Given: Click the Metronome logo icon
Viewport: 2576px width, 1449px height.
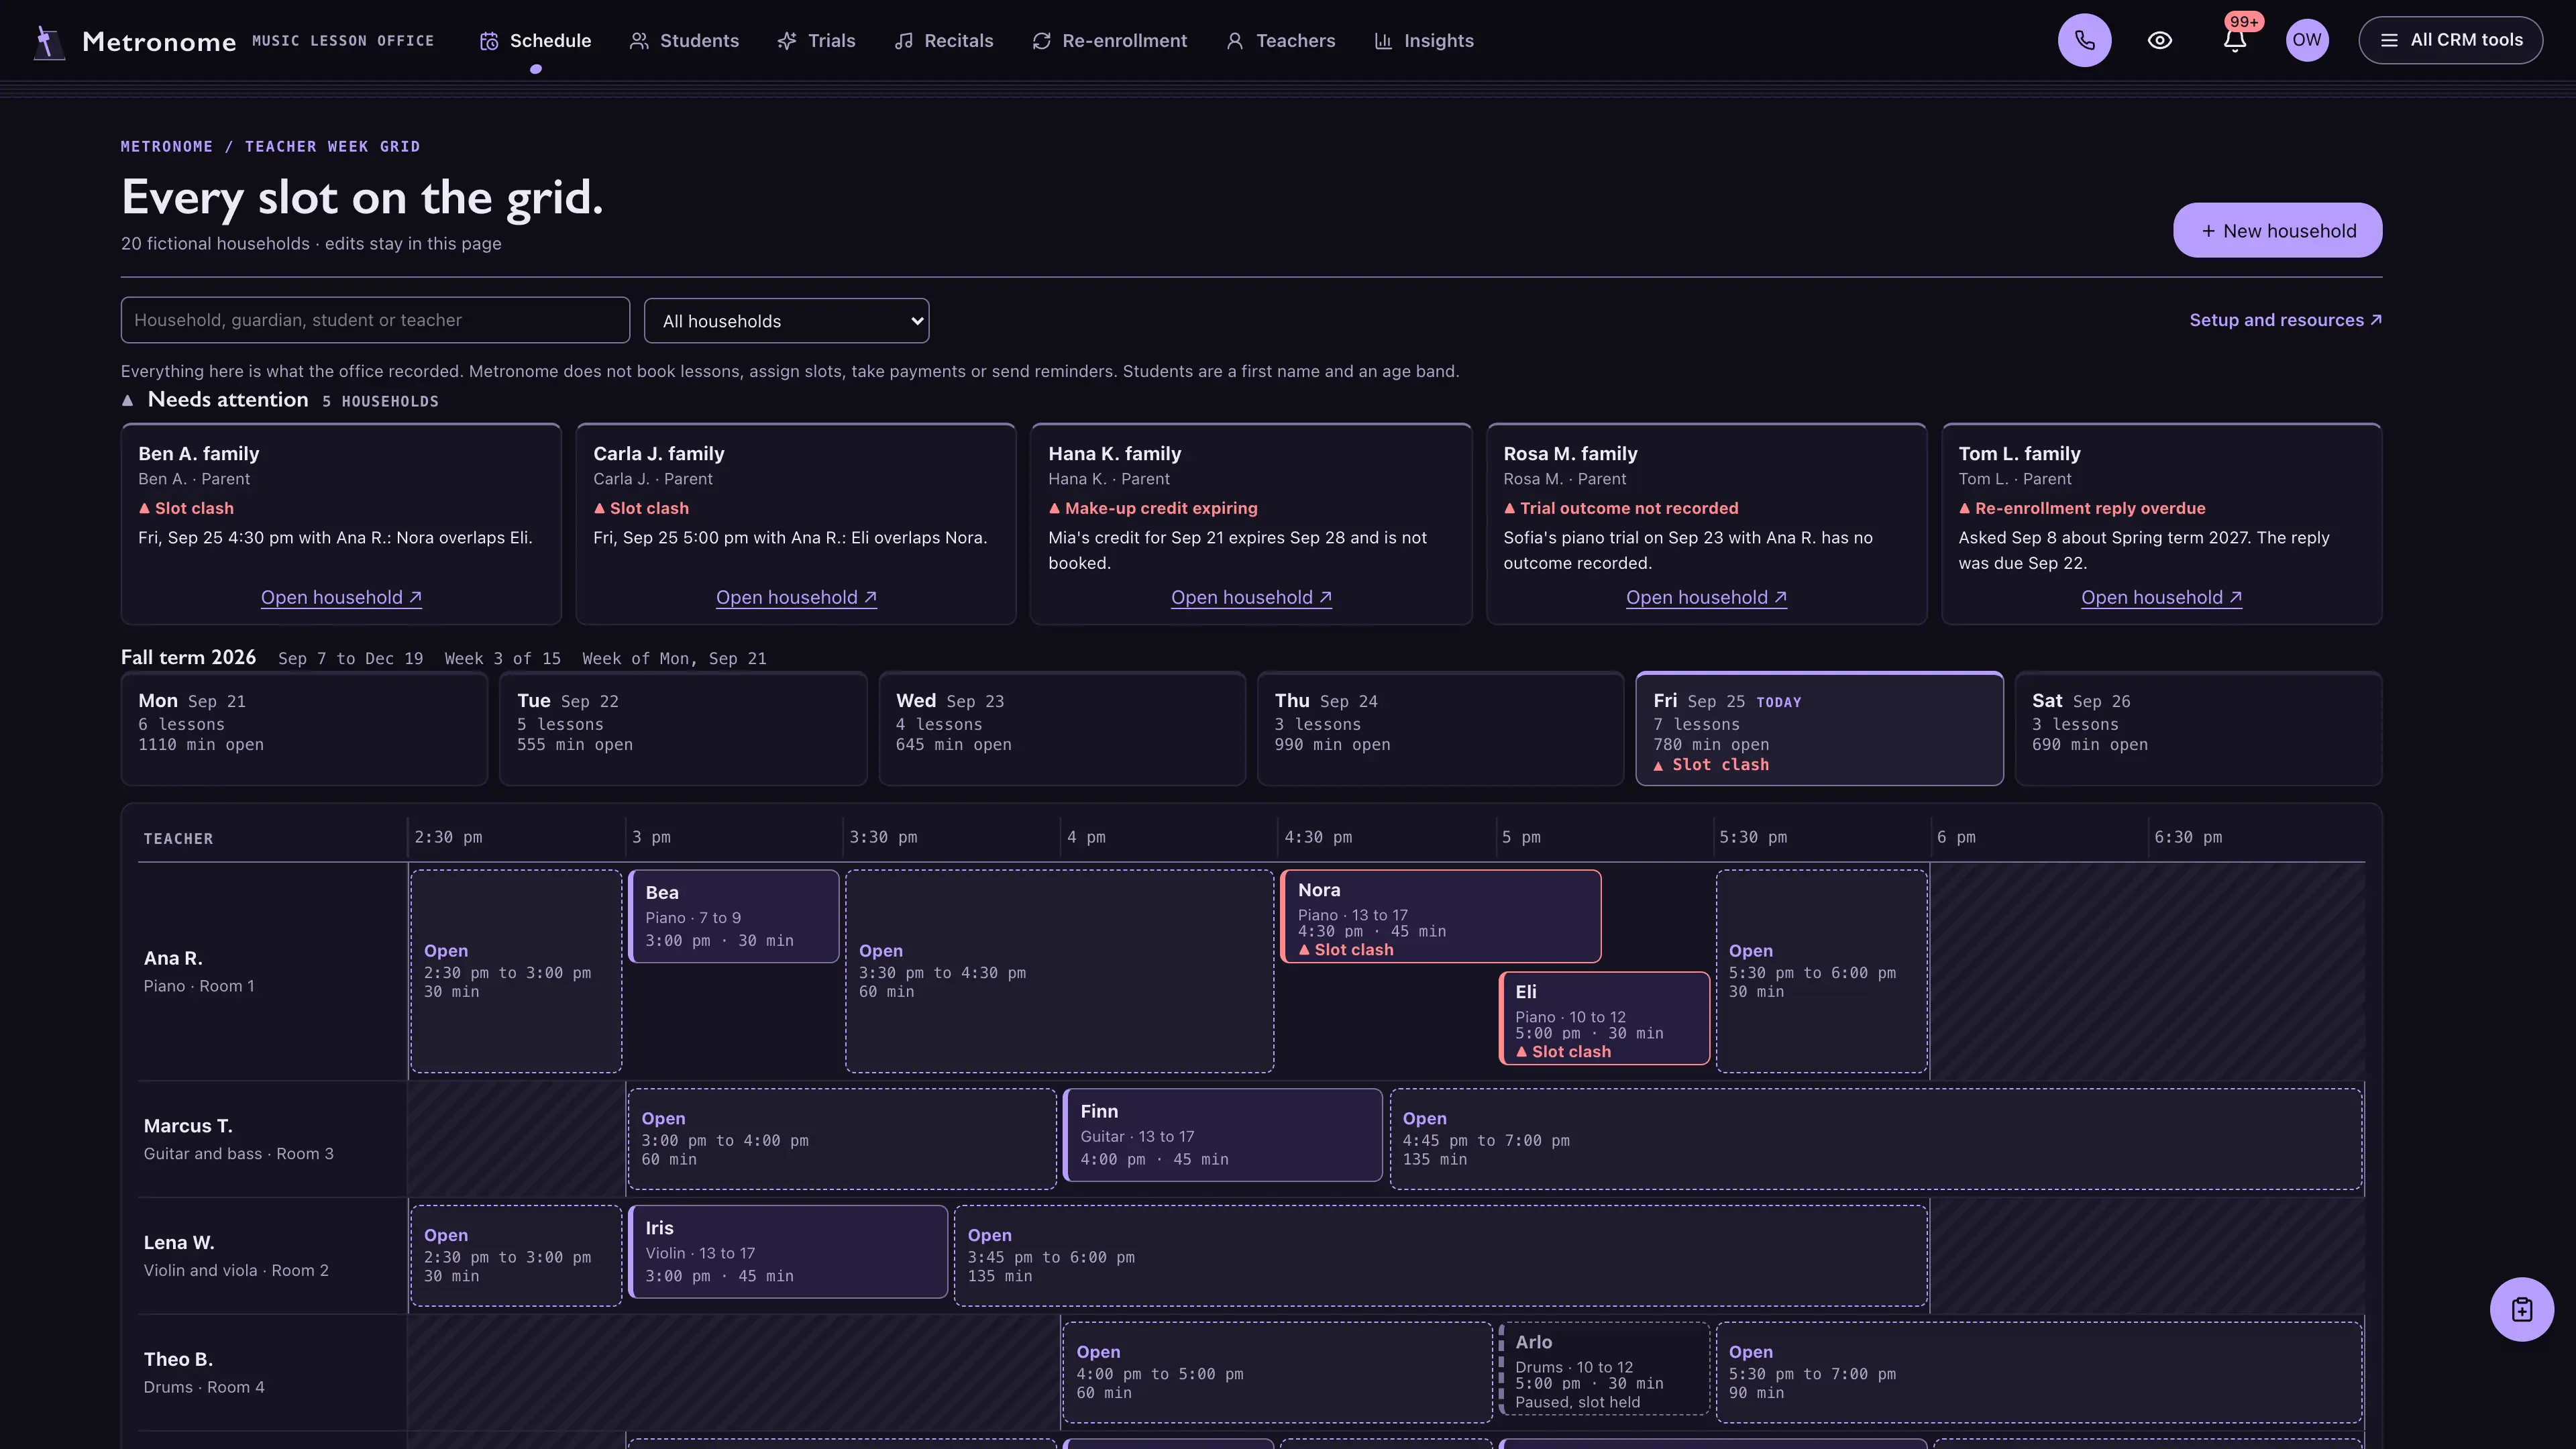Looking at the screenshot, I should pyautogui.click(x=48, y=41).
